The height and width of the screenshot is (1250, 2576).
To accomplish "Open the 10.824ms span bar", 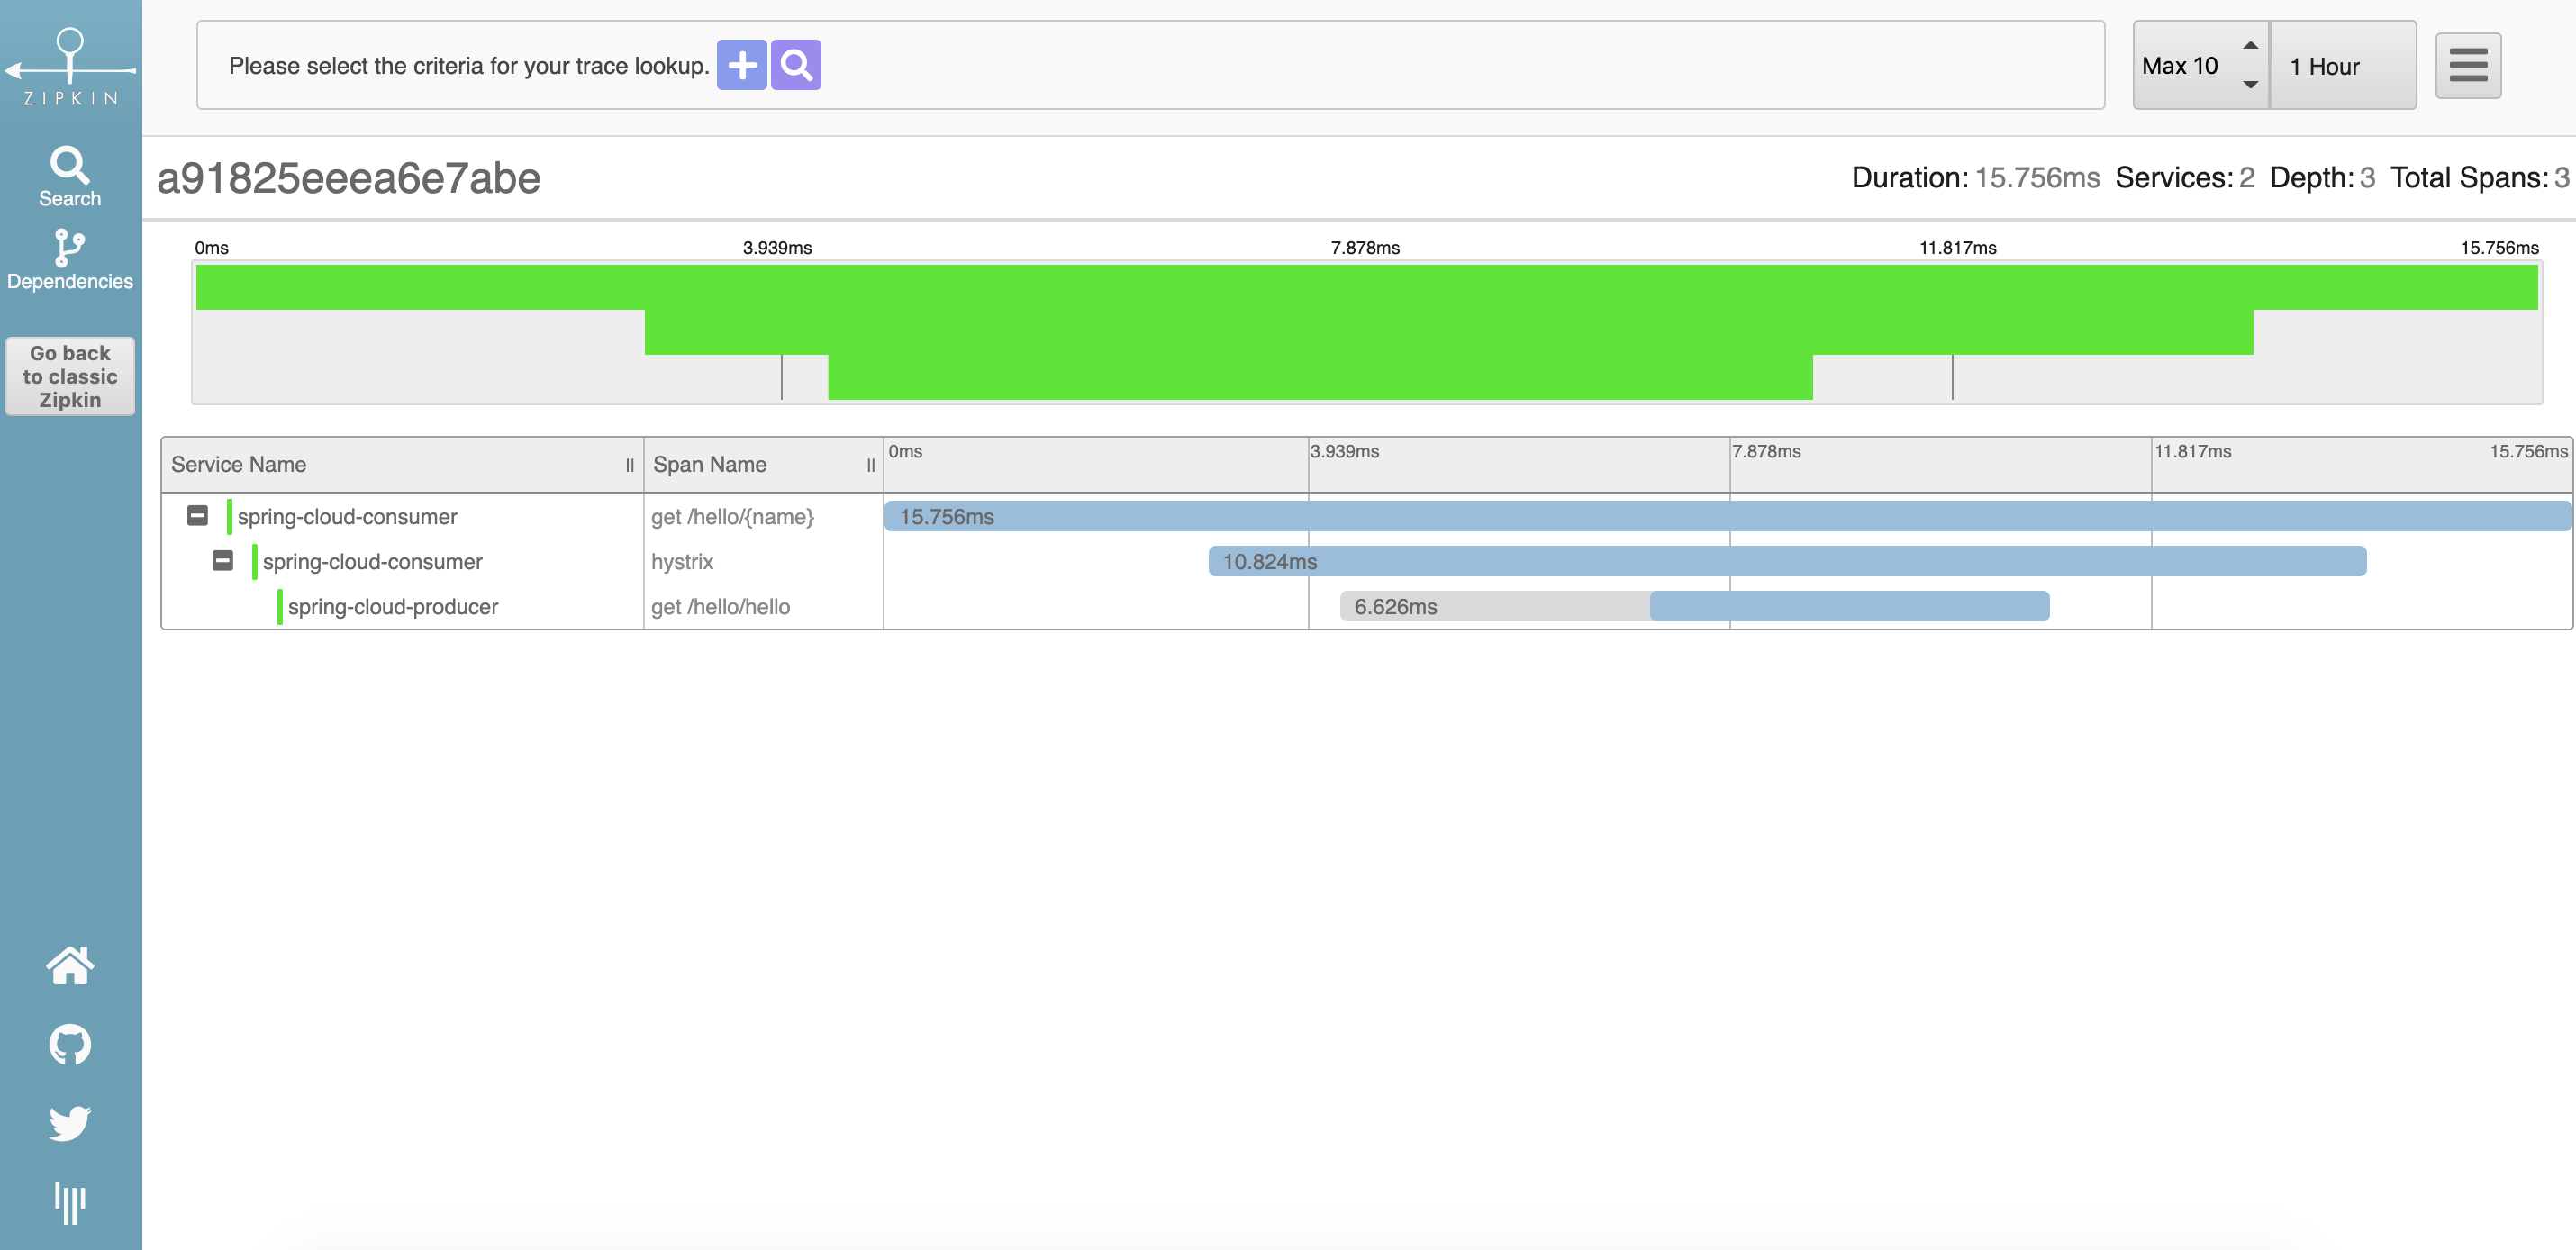I will [x=1787, y=561].
